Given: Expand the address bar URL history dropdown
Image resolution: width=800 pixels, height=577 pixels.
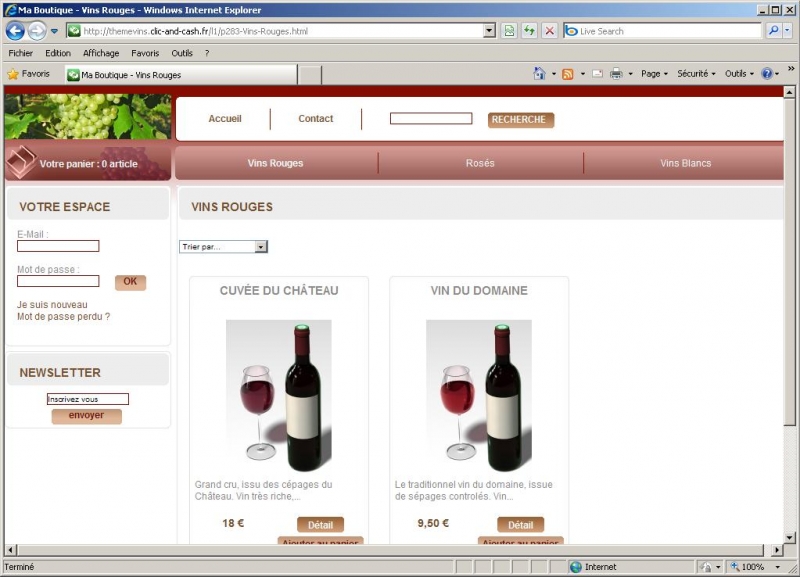Looking at the screenshot, I should pos(489,31).
